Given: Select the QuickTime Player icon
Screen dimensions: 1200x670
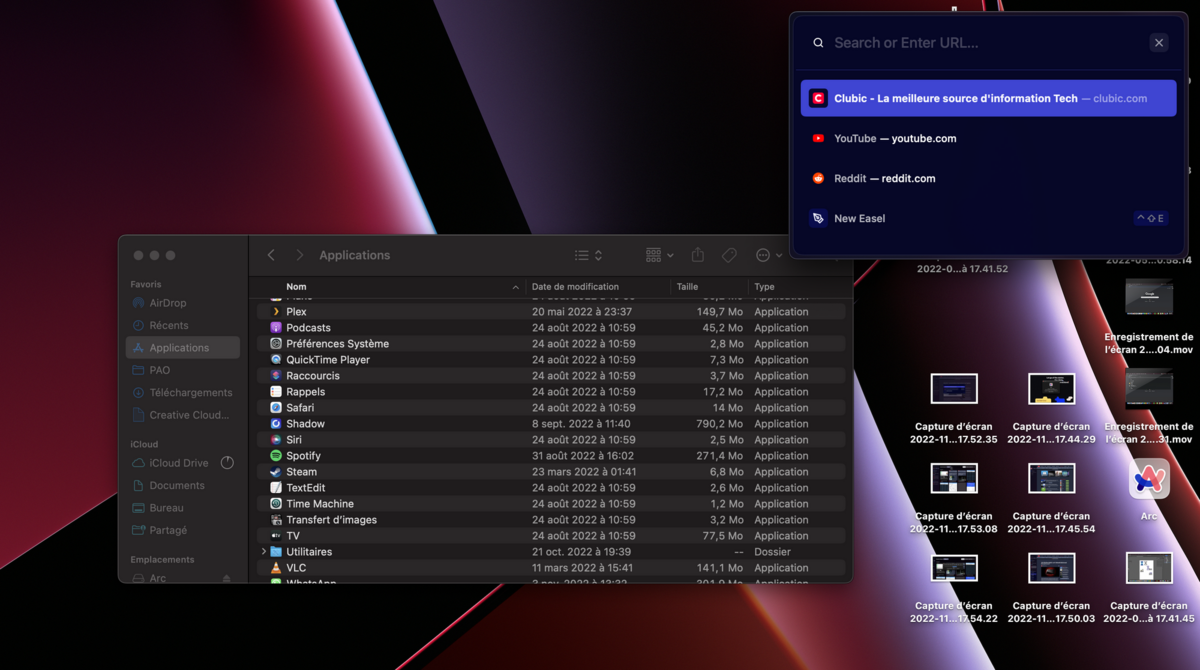Looking at the screenshot, I should 276,360.
